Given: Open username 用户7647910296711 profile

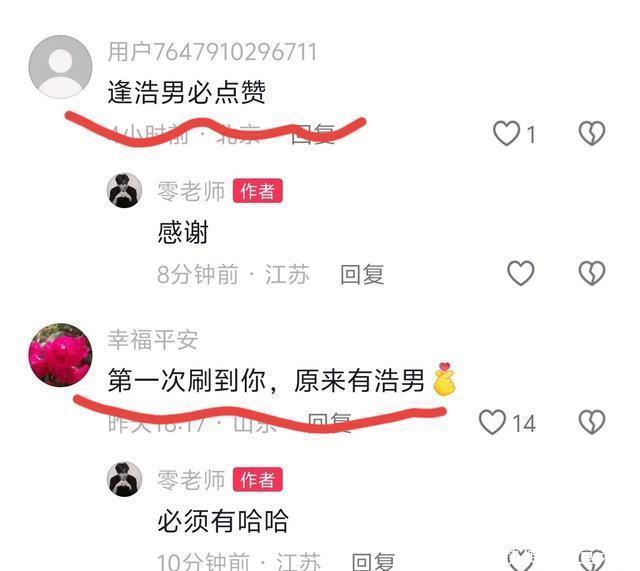Looking at the screenshot, I should tap(212, 52).
